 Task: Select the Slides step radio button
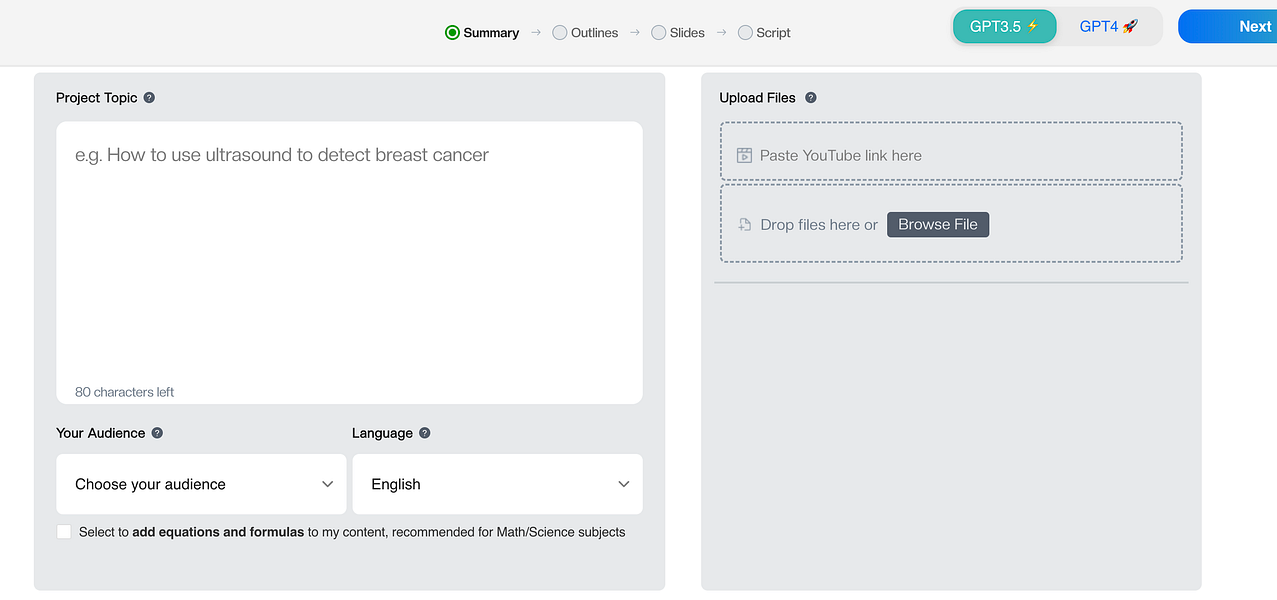(x=658, y=33)
